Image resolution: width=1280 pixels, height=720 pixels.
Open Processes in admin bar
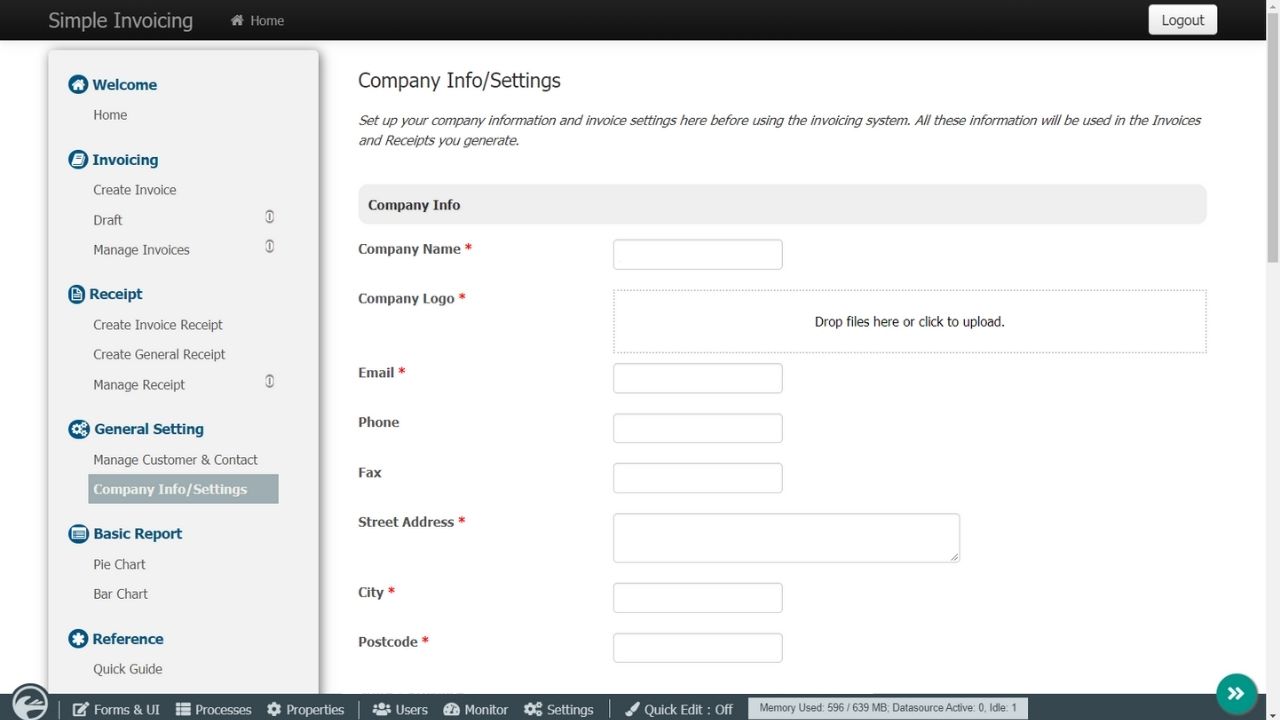(x=213, y=709)
